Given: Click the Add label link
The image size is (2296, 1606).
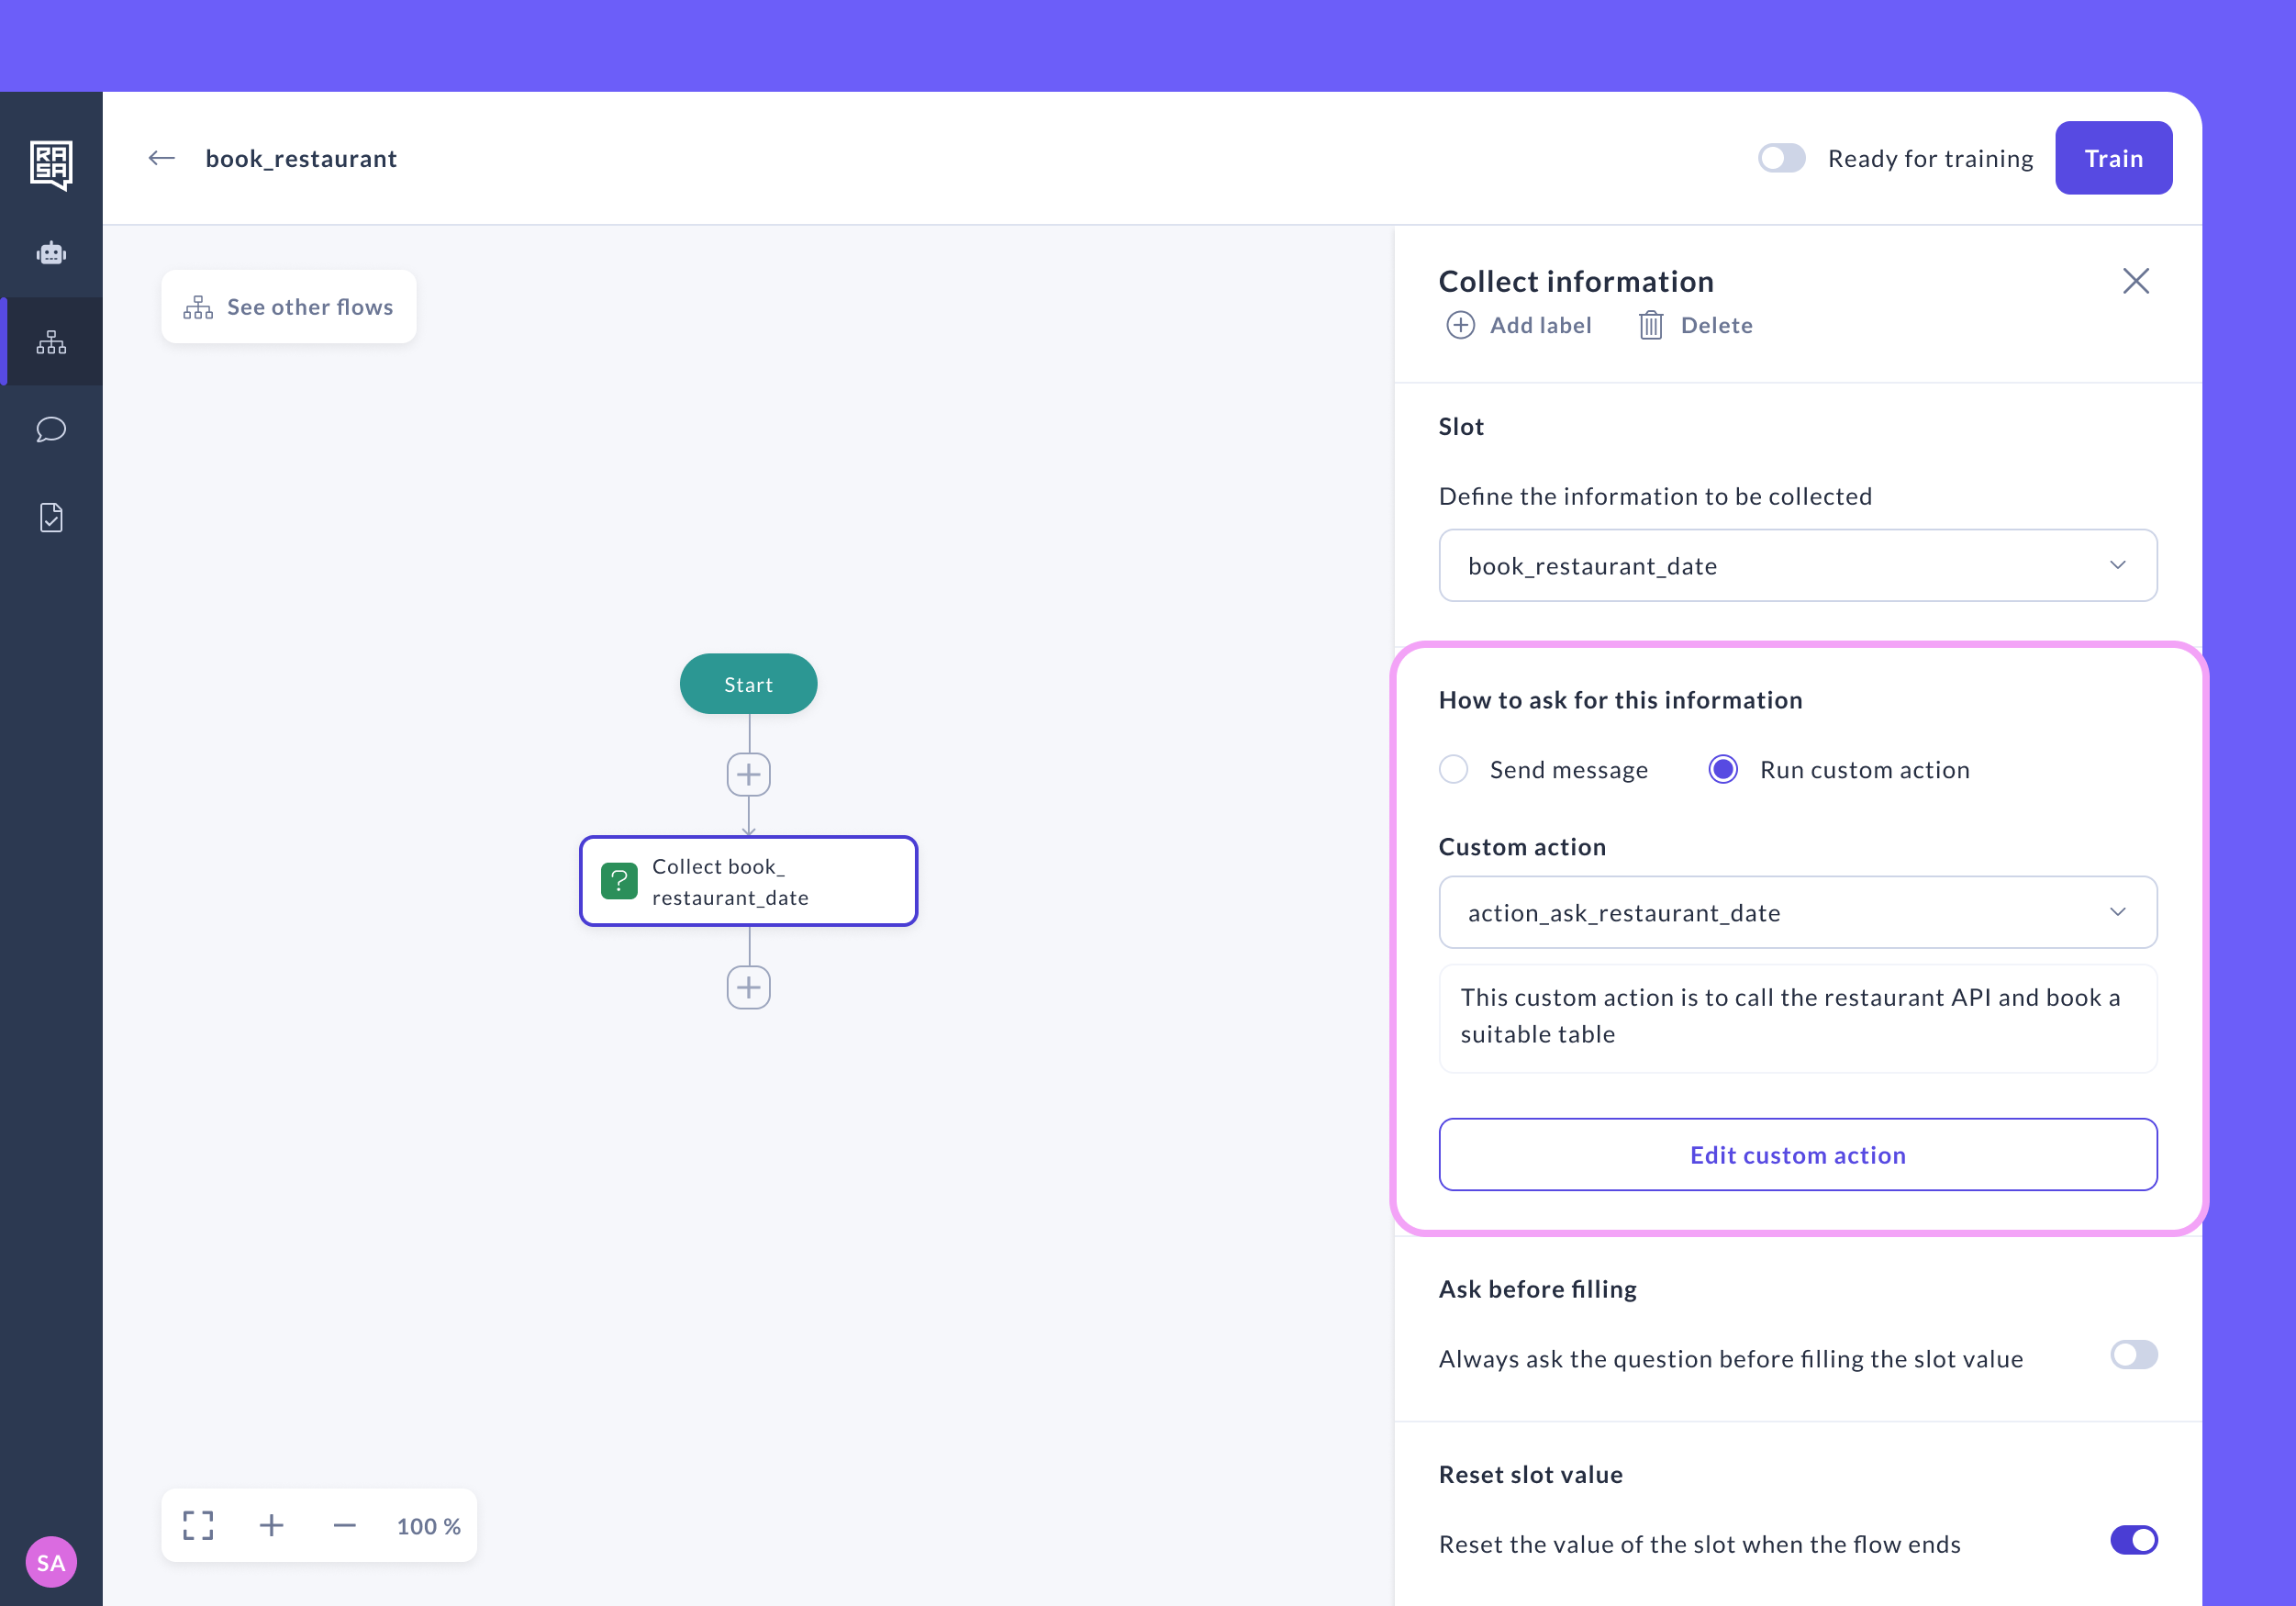Looking at the screenshot, I should pos(1540,325).
